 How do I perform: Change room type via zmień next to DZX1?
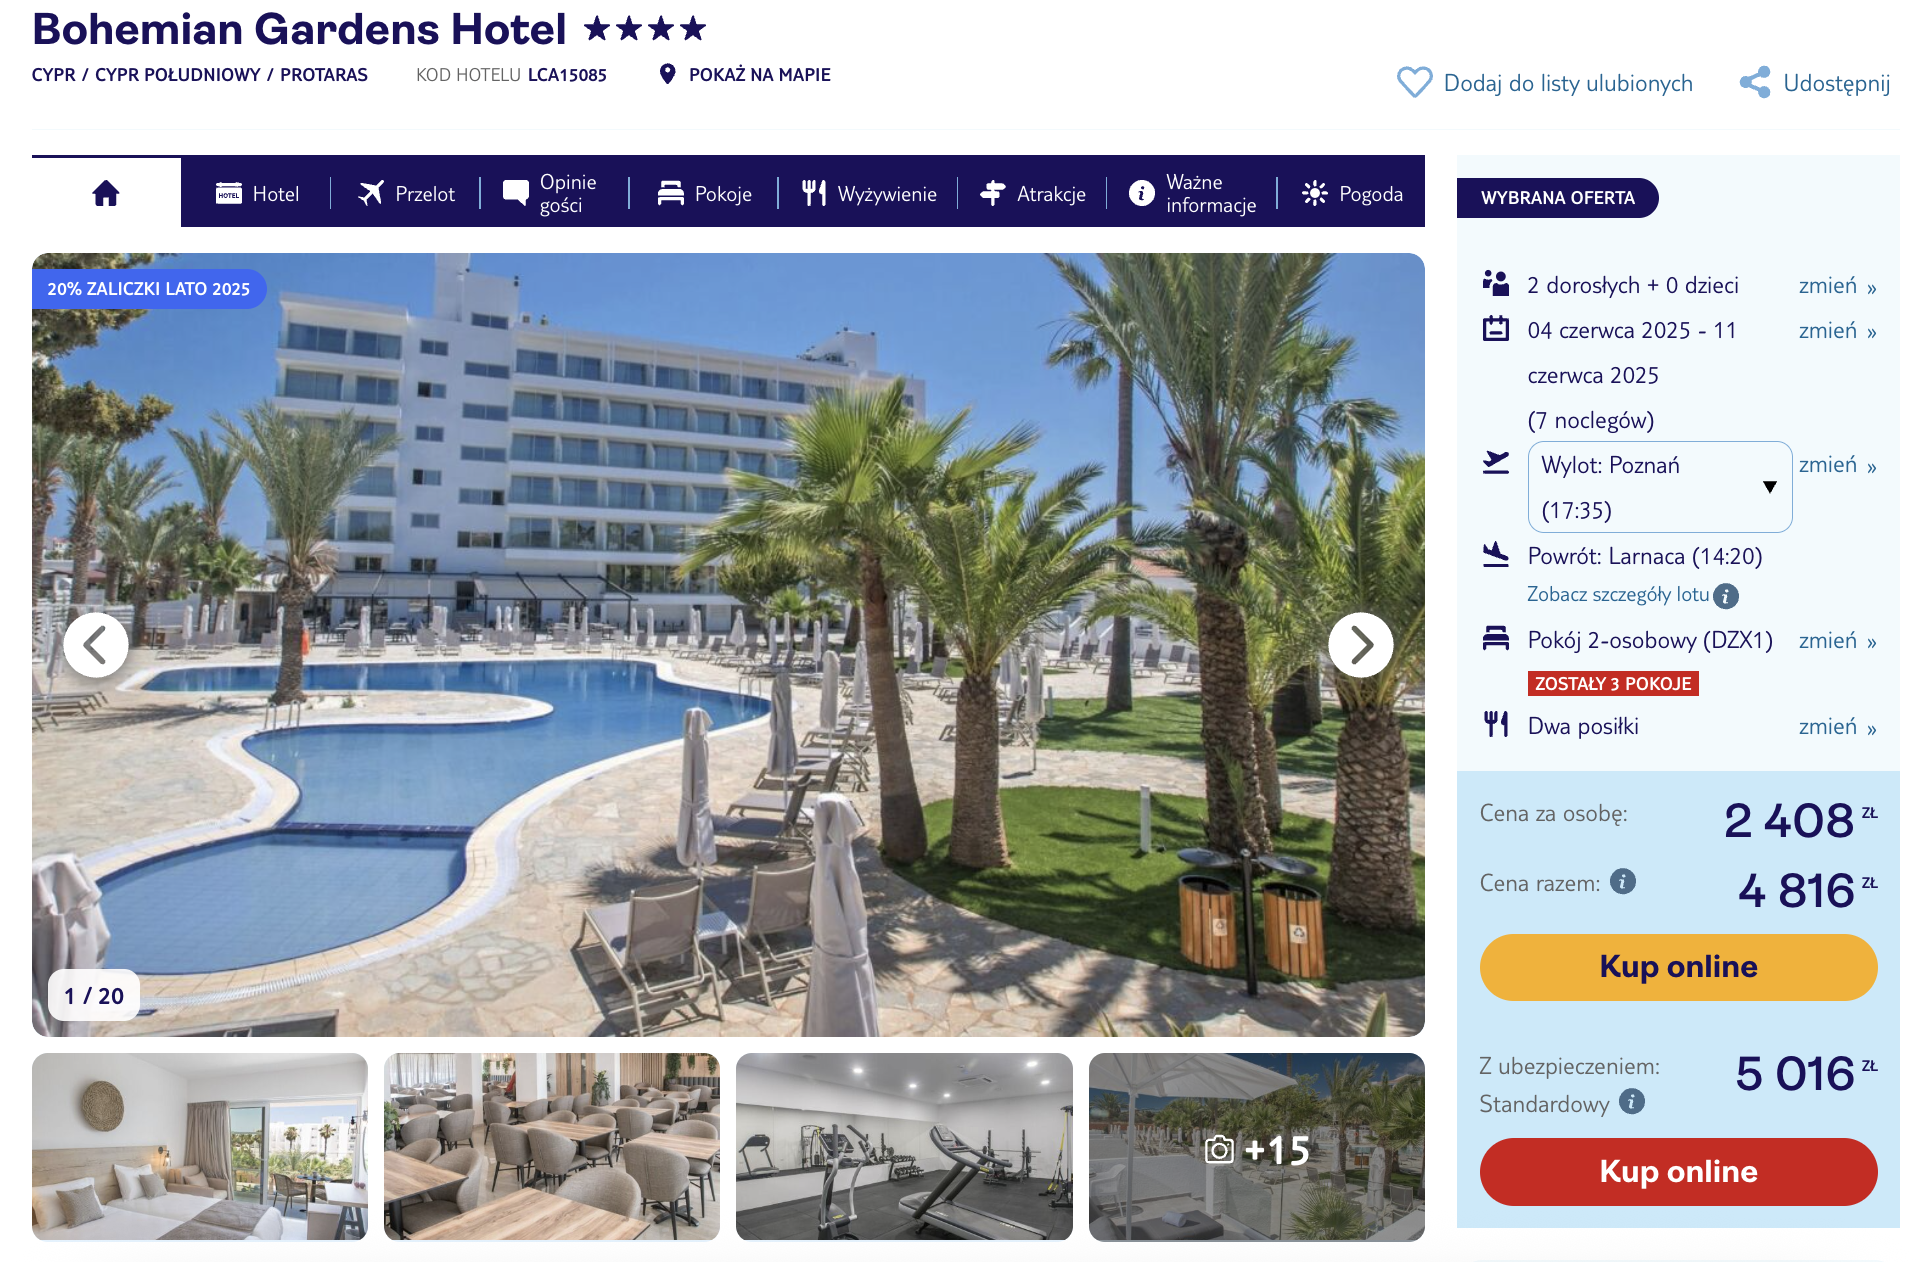pos(1837,641)
